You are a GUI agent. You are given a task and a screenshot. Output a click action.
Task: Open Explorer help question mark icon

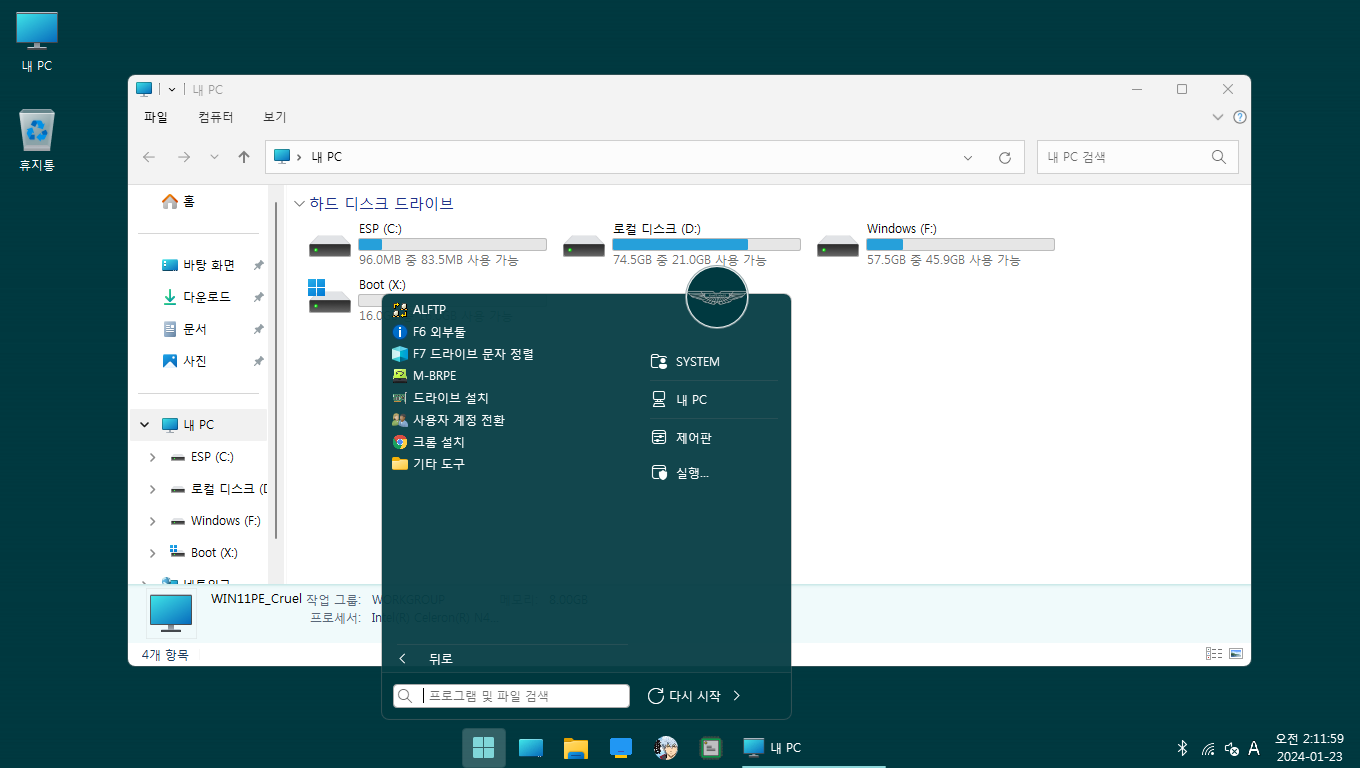pyautogui.click(x=1240, y=117)
